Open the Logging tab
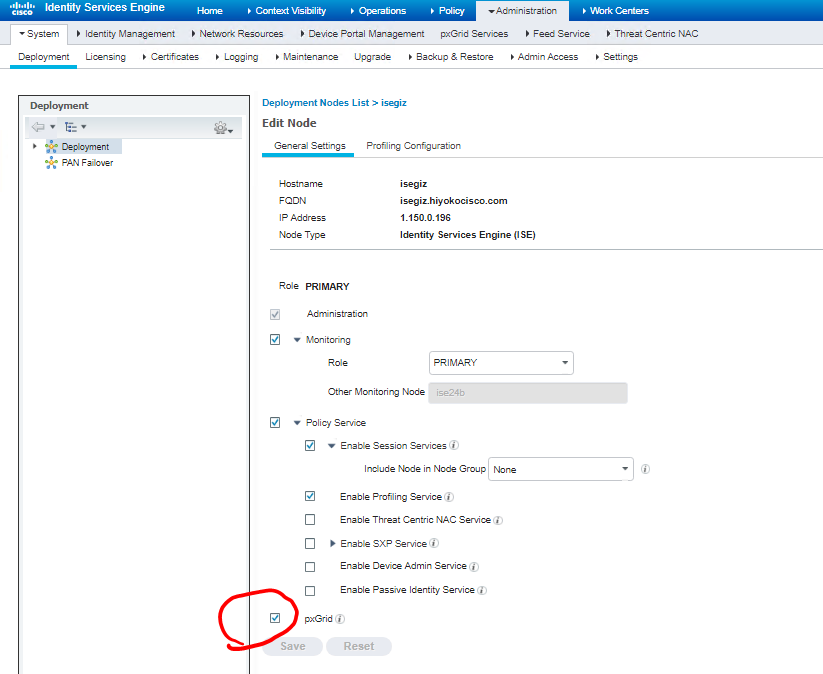The image size is (823, 674). click(x=237, y=57)
